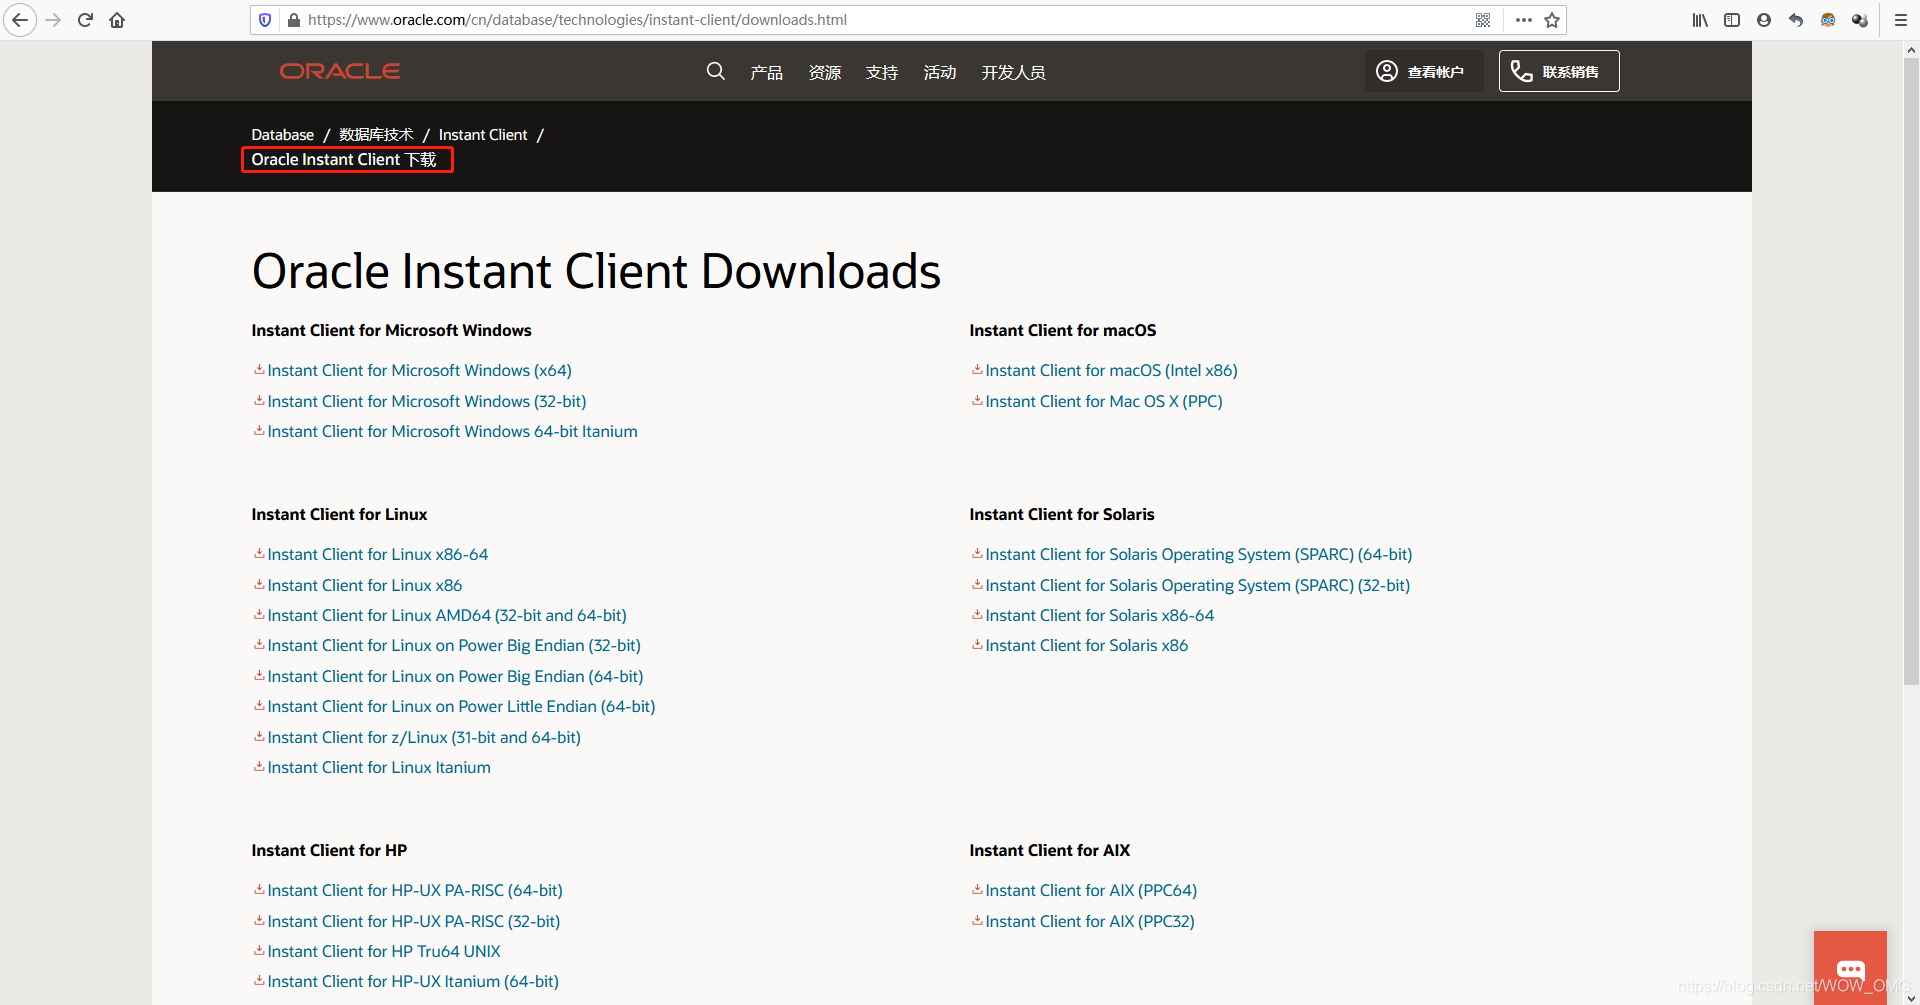Open the QR code icon in address bar

click(1483, 20)
